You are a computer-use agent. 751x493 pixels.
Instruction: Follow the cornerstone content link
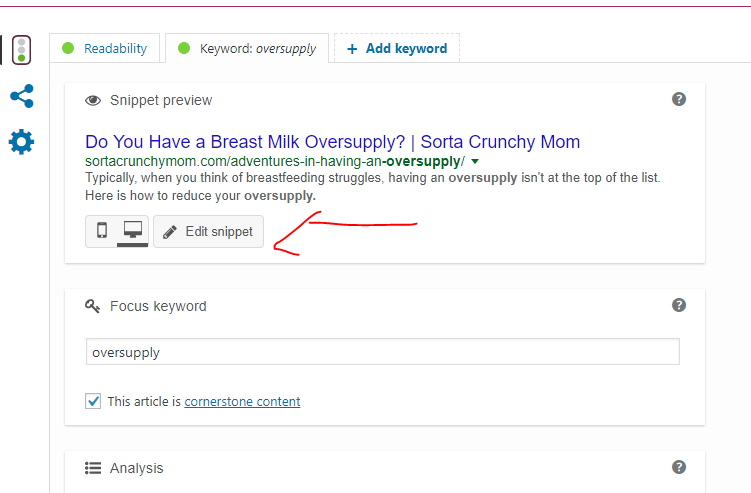point(242,401)
